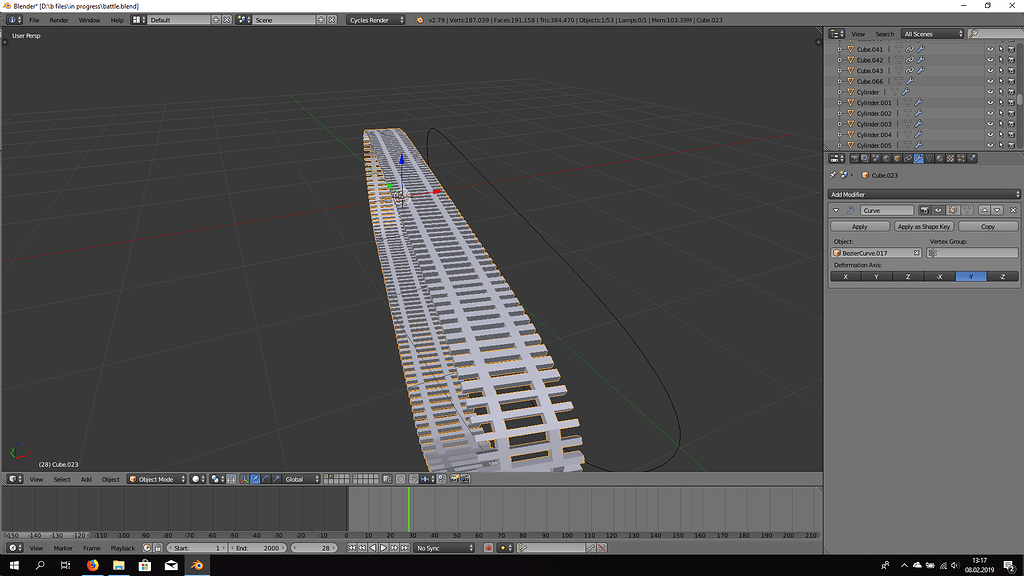Open the Material properties tab icon

pos(940,159)
